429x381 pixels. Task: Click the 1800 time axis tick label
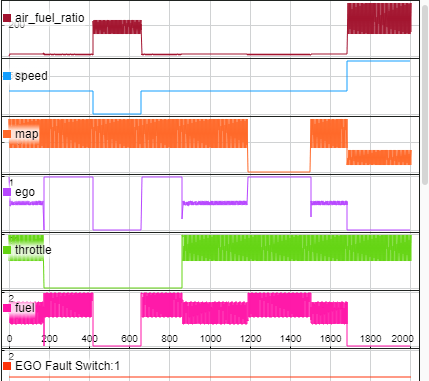click(x=371, y=339)
